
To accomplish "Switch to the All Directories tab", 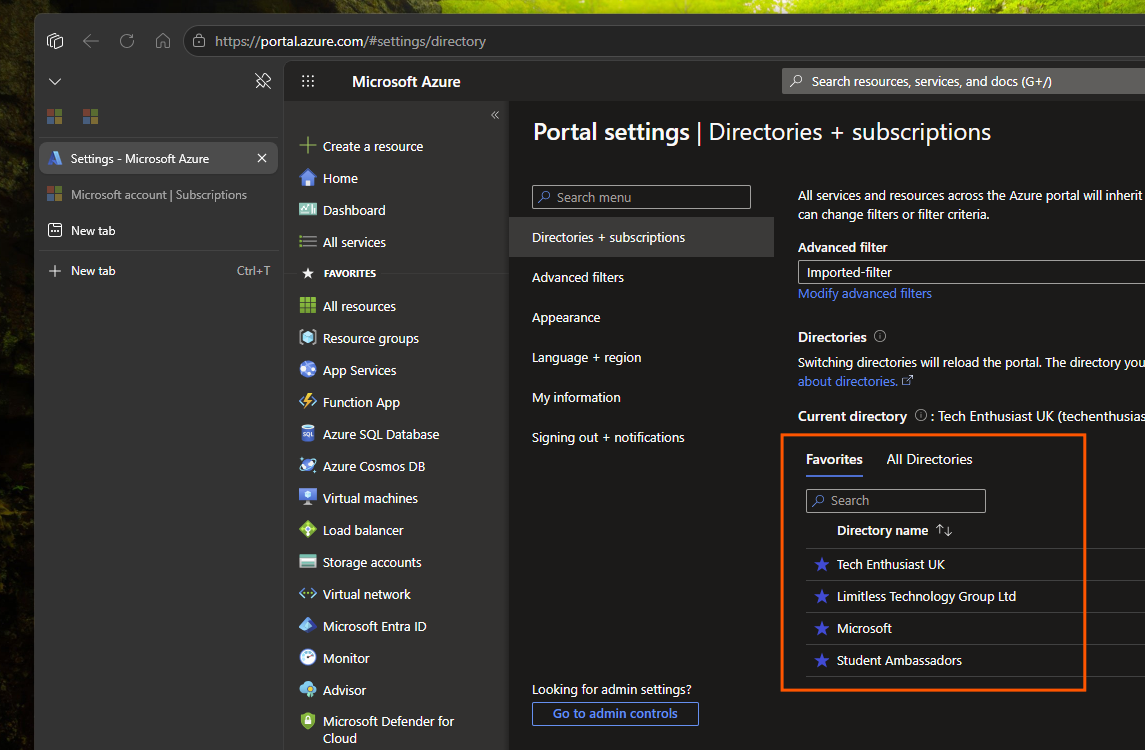I will [x=929, y=459].
